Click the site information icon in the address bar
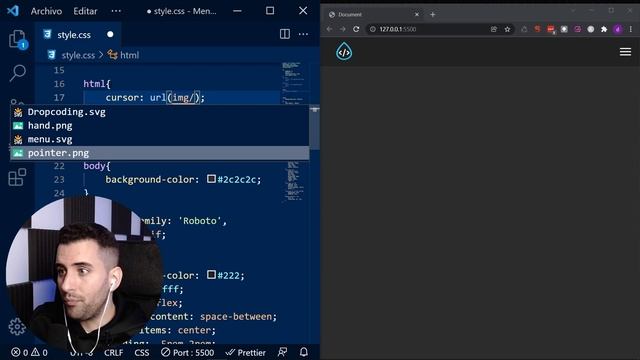The height and width of the screenshot is (360, 640). (373, 29)
